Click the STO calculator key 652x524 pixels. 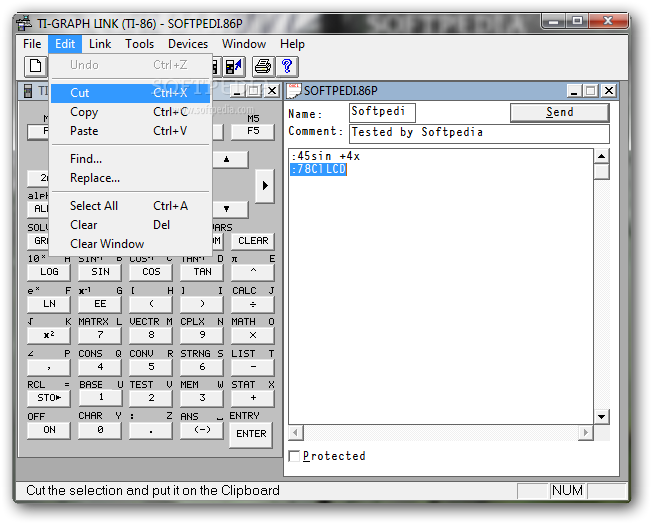[x=49, y=398]
